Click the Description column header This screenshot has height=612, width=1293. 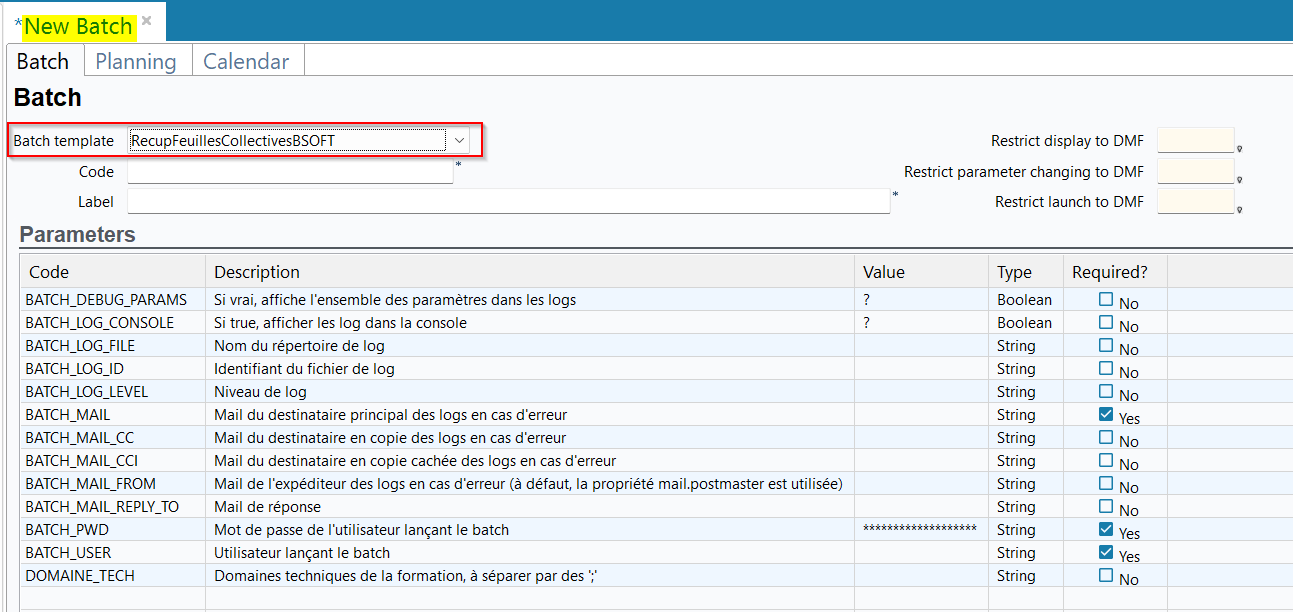coord(257,272)
